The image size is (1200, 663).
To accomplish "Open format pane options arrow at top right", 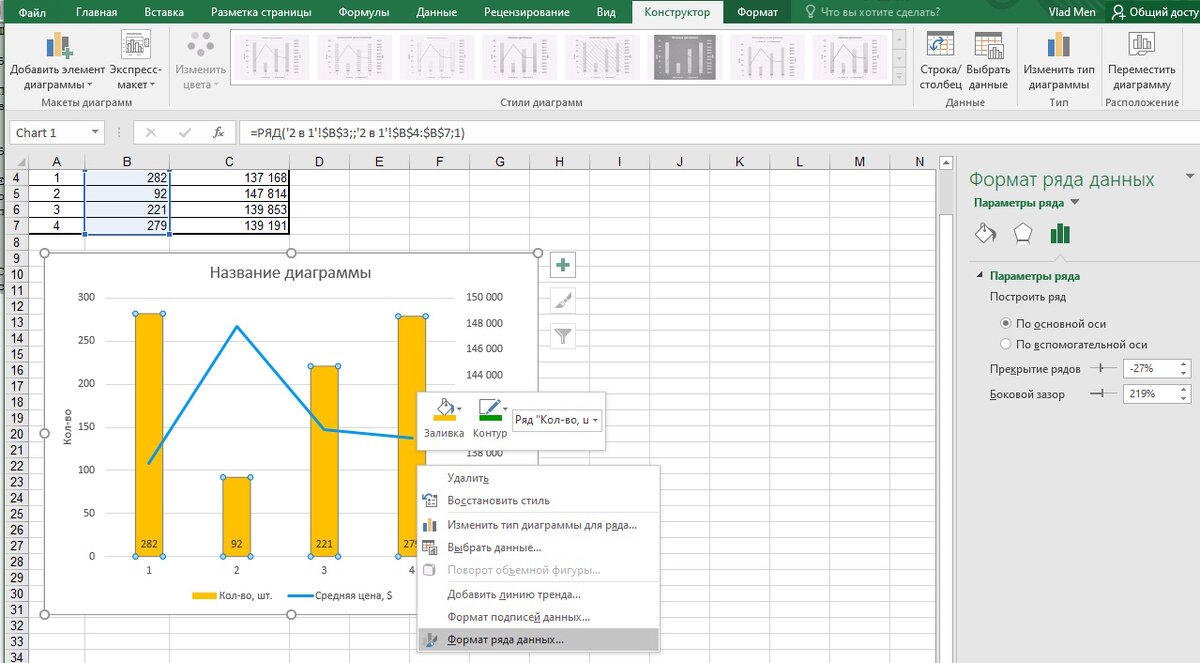I will 1189,176.
